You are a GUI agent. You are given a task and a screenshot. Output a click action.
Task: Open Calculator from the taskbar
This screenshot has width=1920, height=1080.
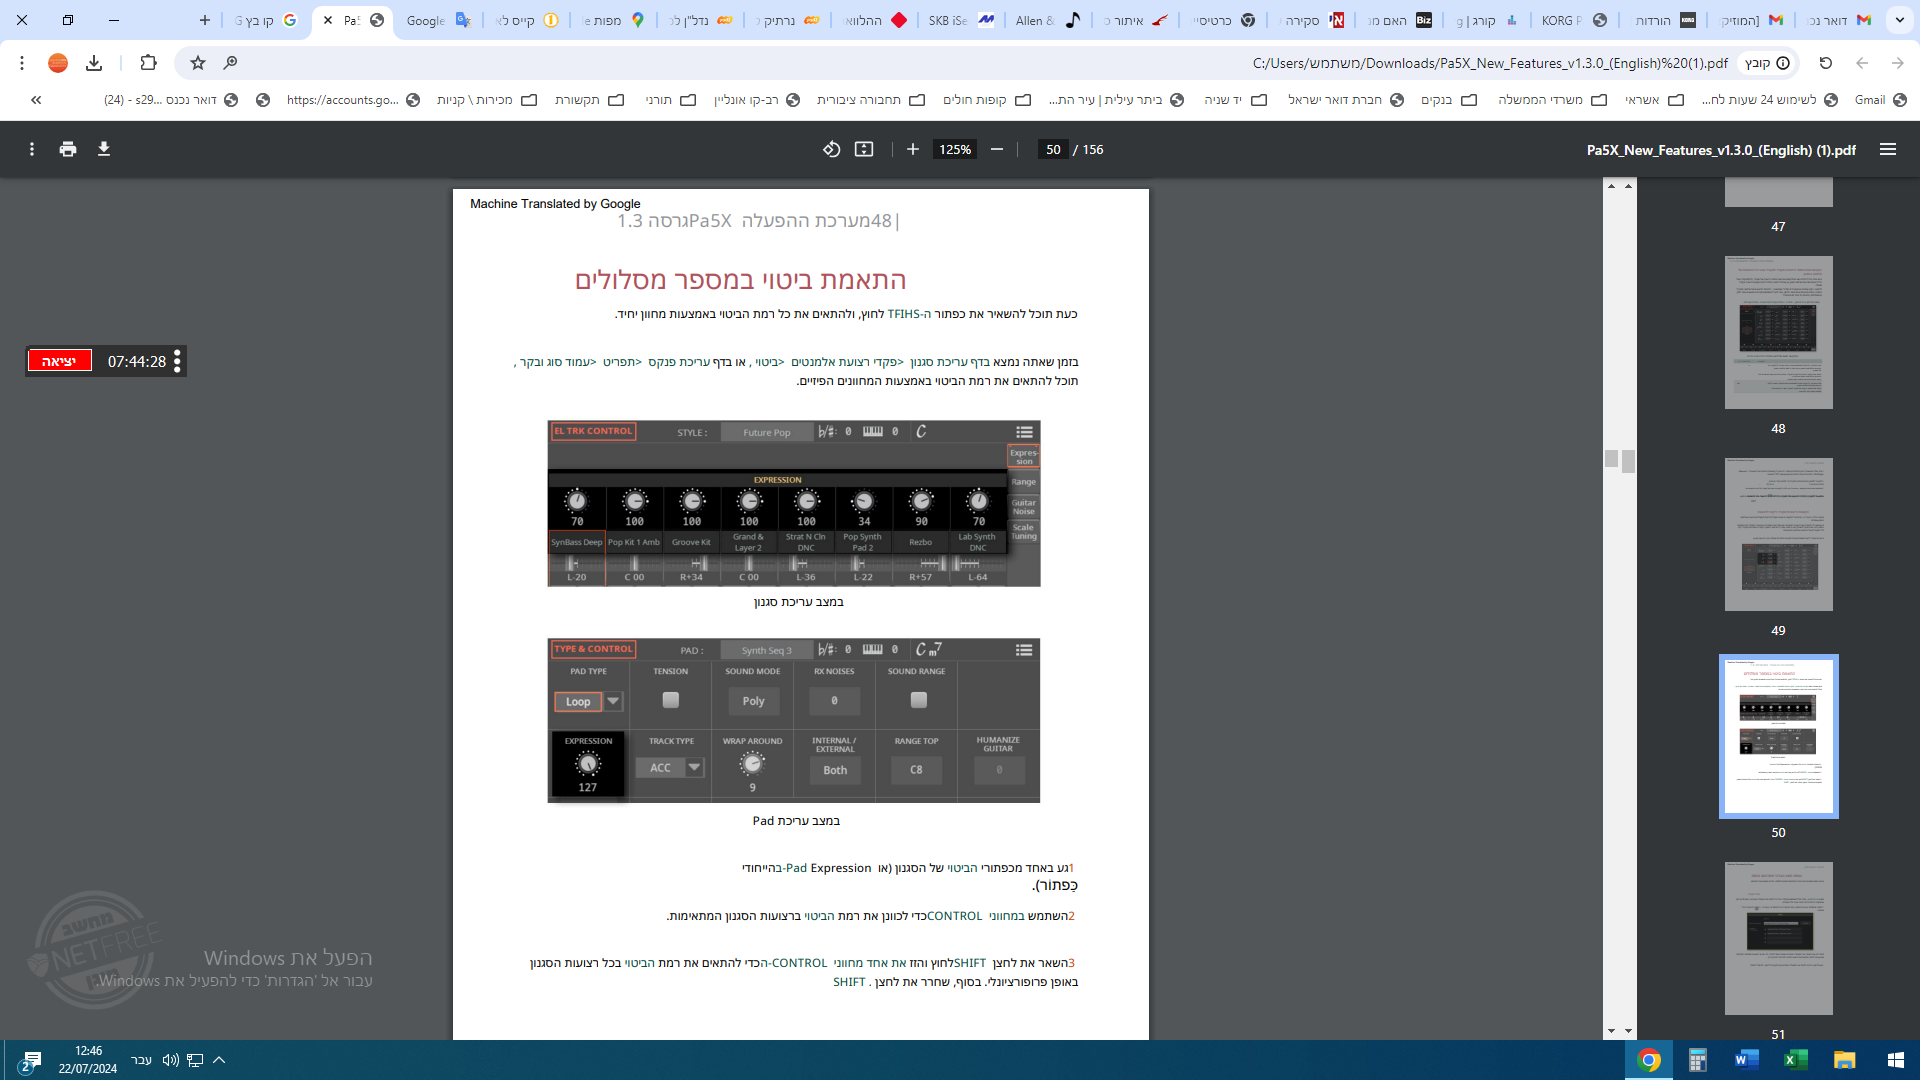point(1697,1060)
